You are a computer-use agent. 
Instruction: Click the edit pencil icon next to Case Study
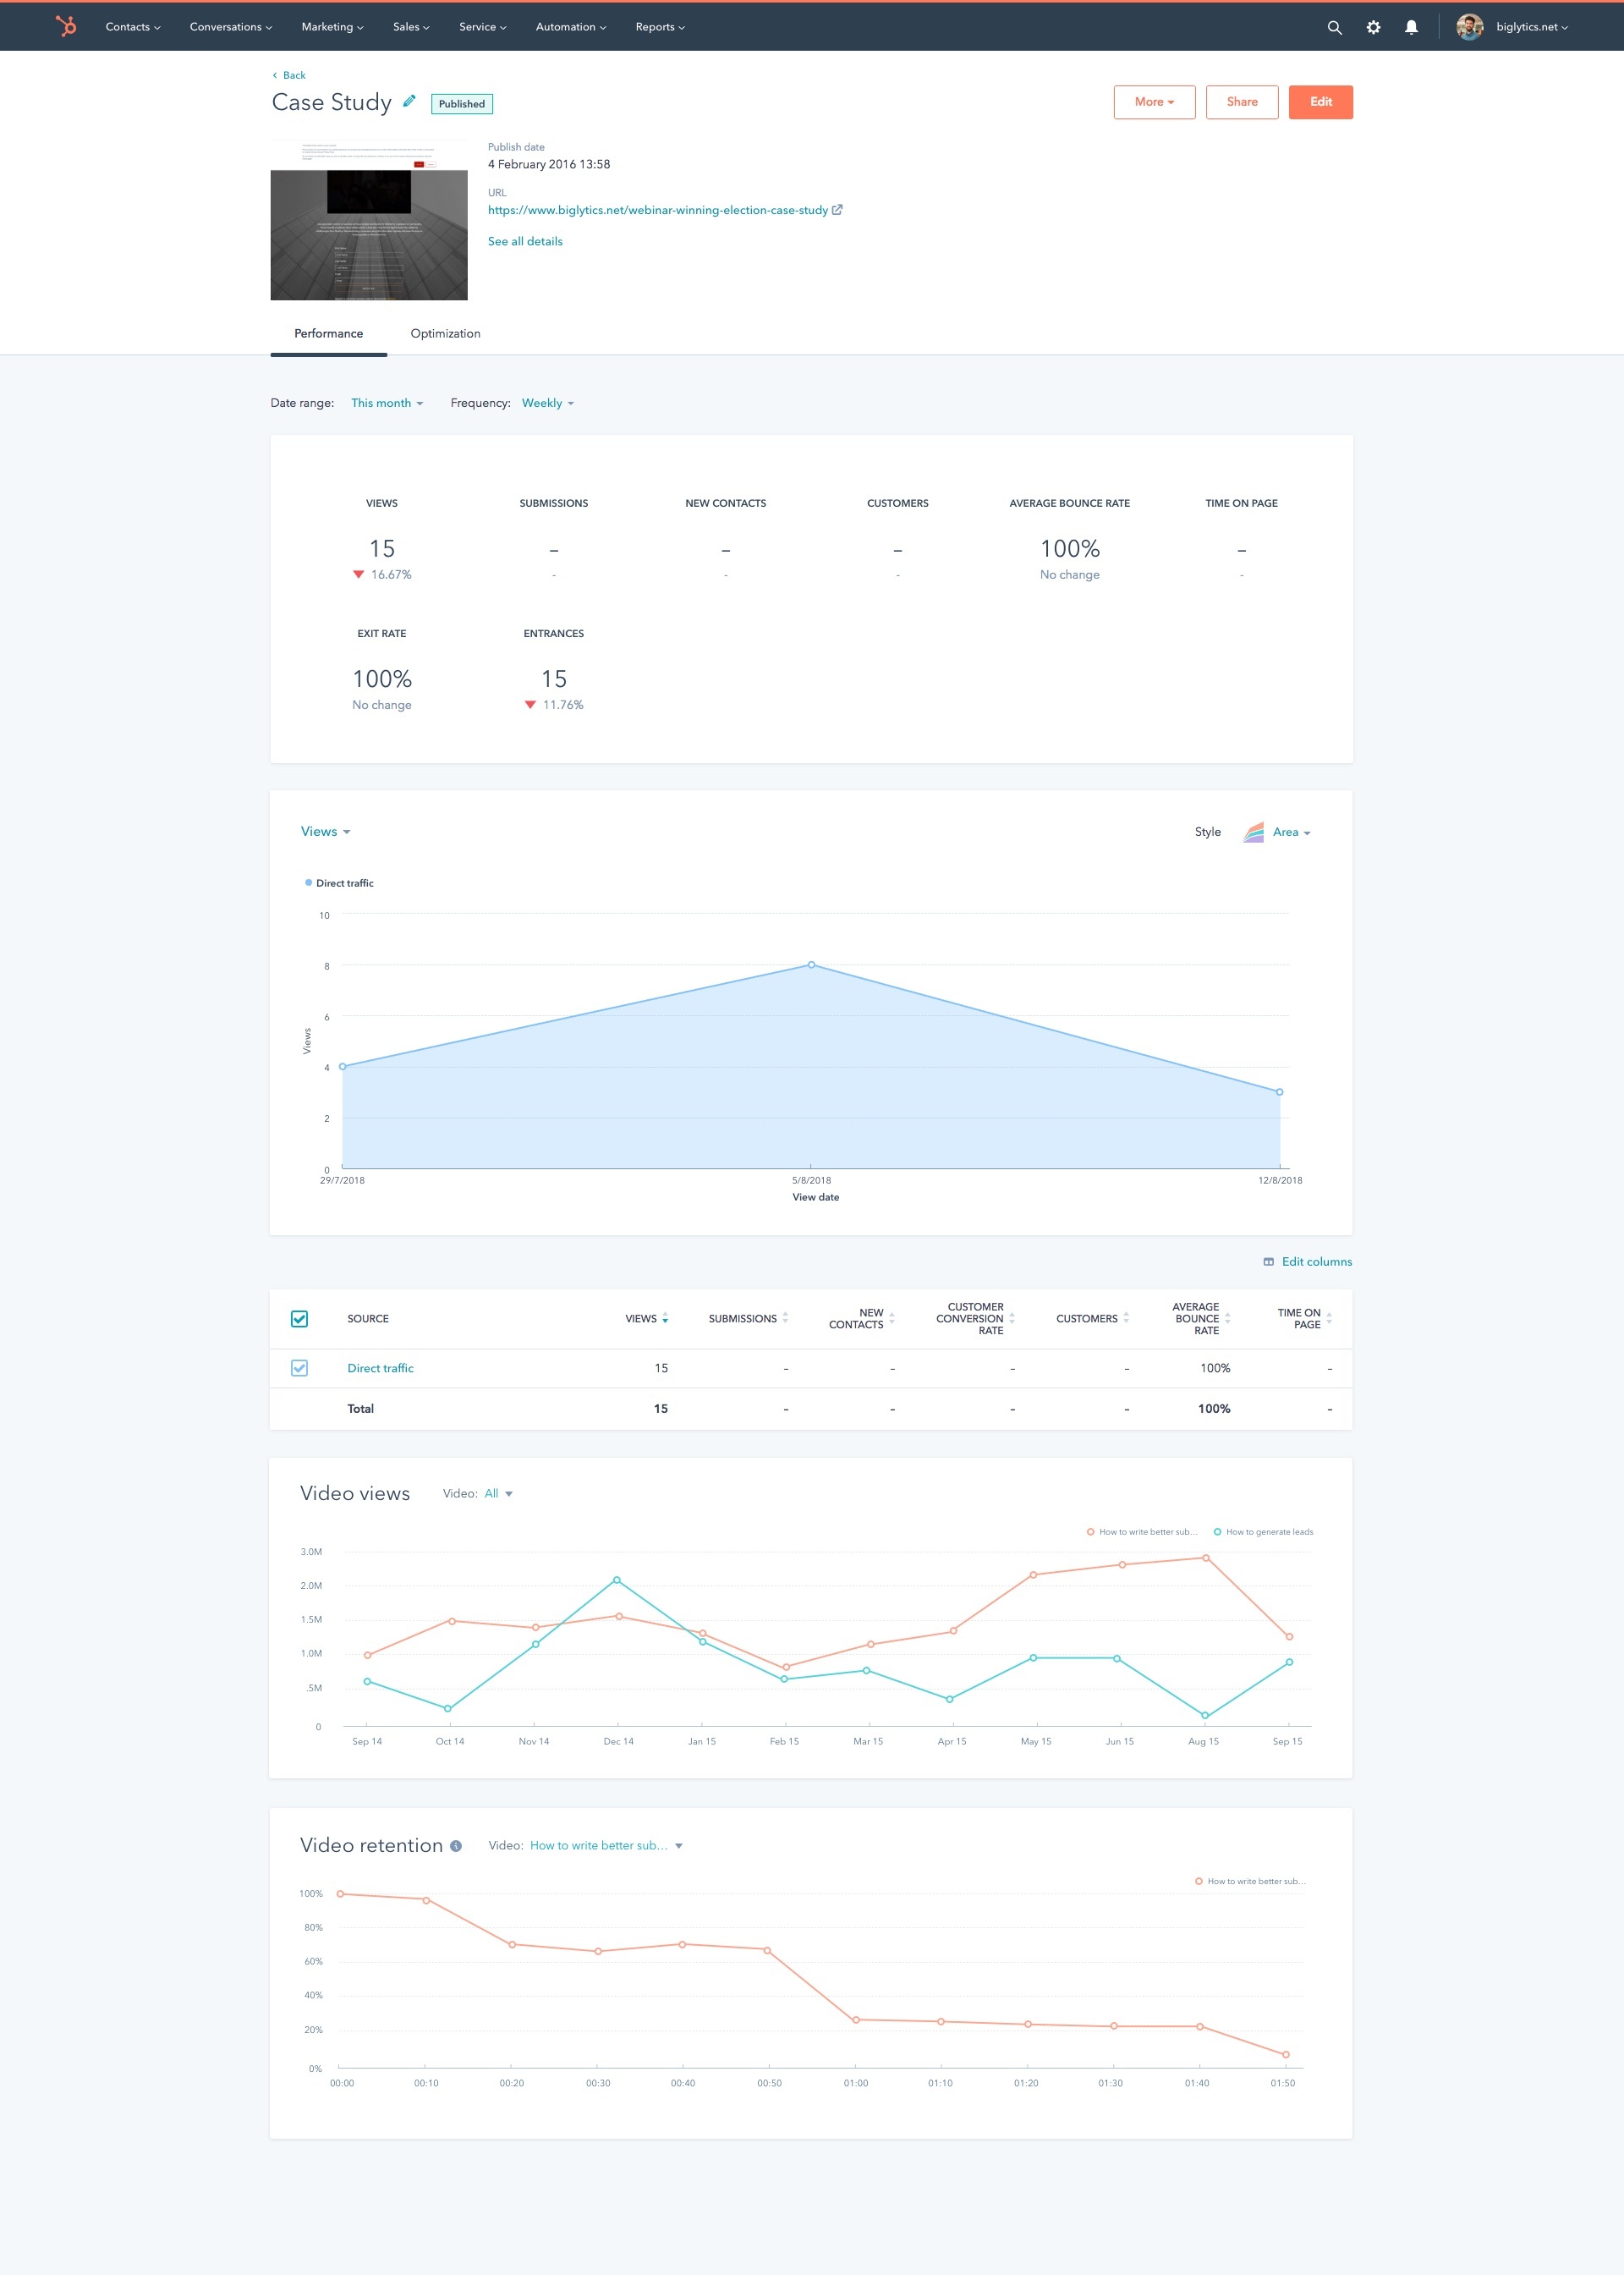click(411, 102)
